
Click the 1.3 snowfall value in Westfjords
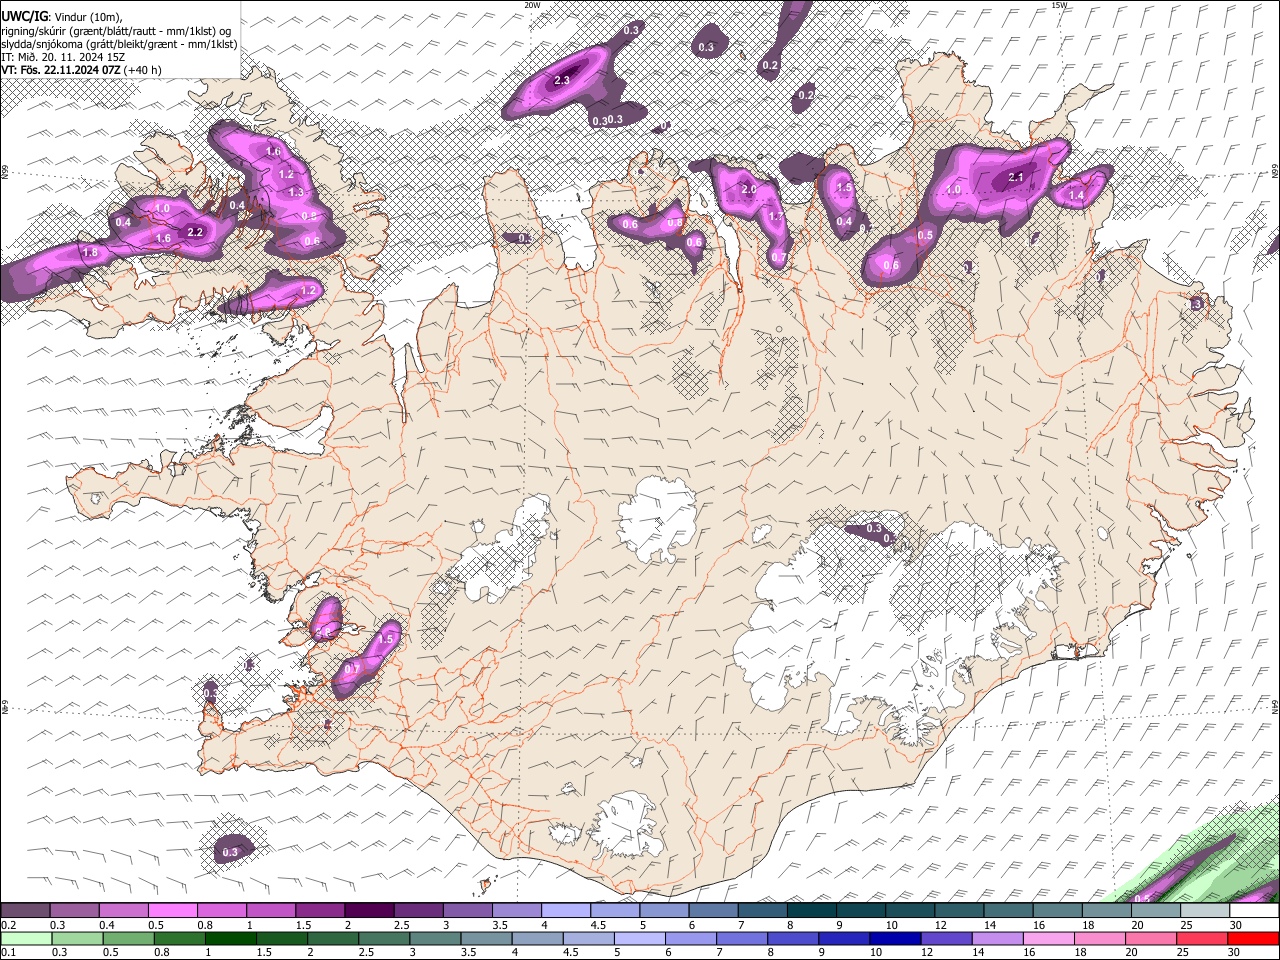point(296,192)
